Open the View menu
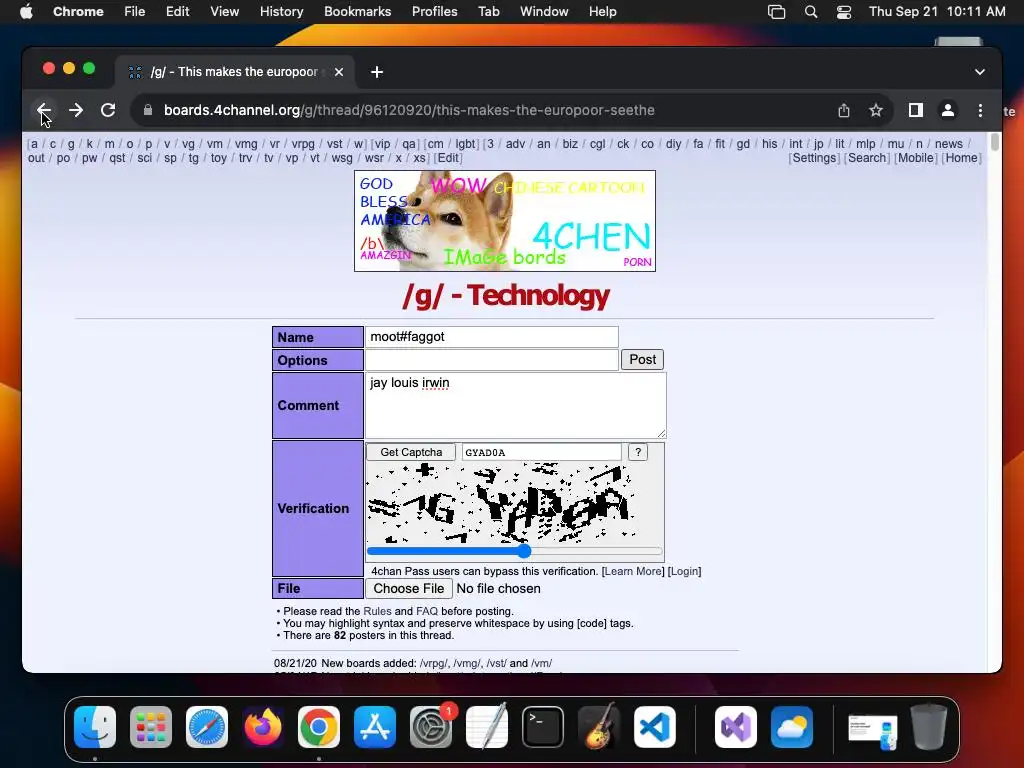1024x768 pixels. pyautogui.click(x=225, y=12)
